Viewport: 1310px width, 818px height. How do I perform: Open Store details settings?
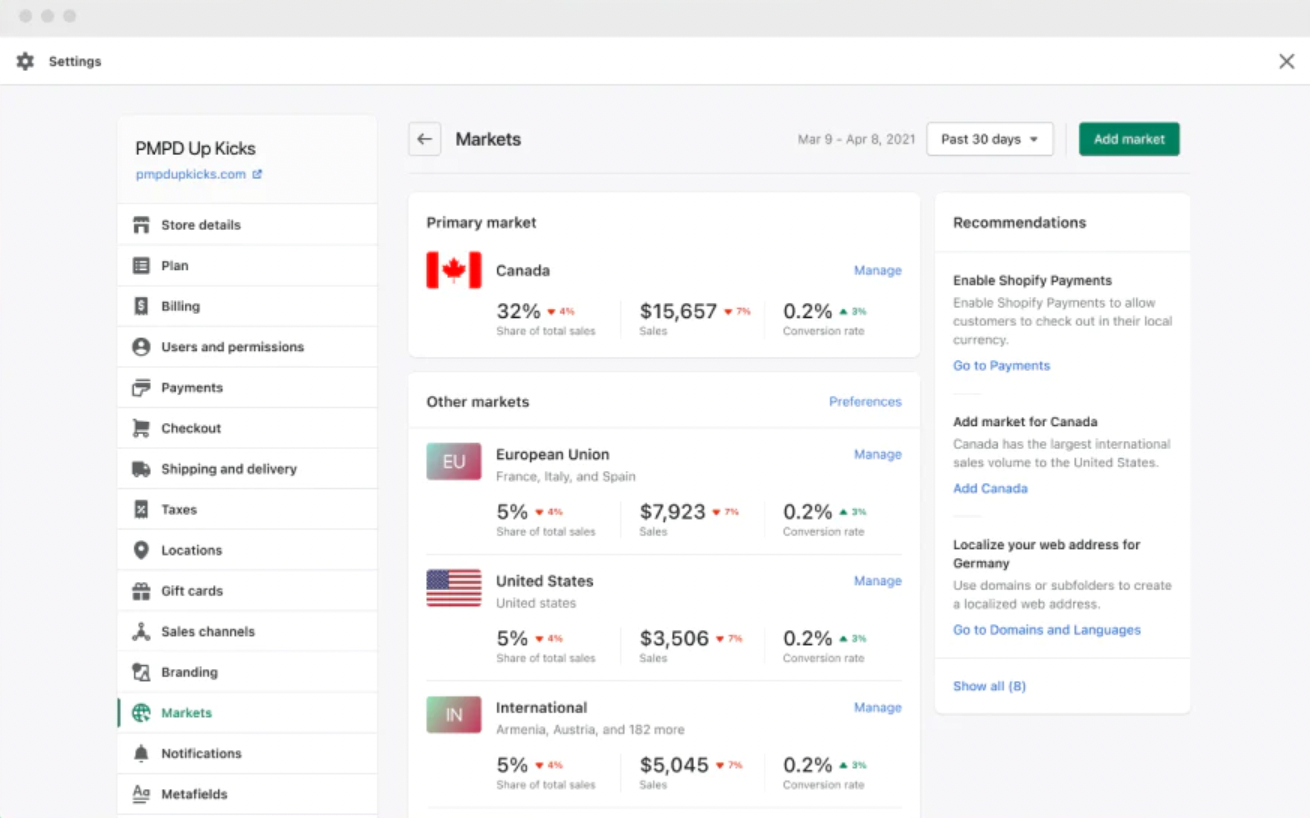247,225
